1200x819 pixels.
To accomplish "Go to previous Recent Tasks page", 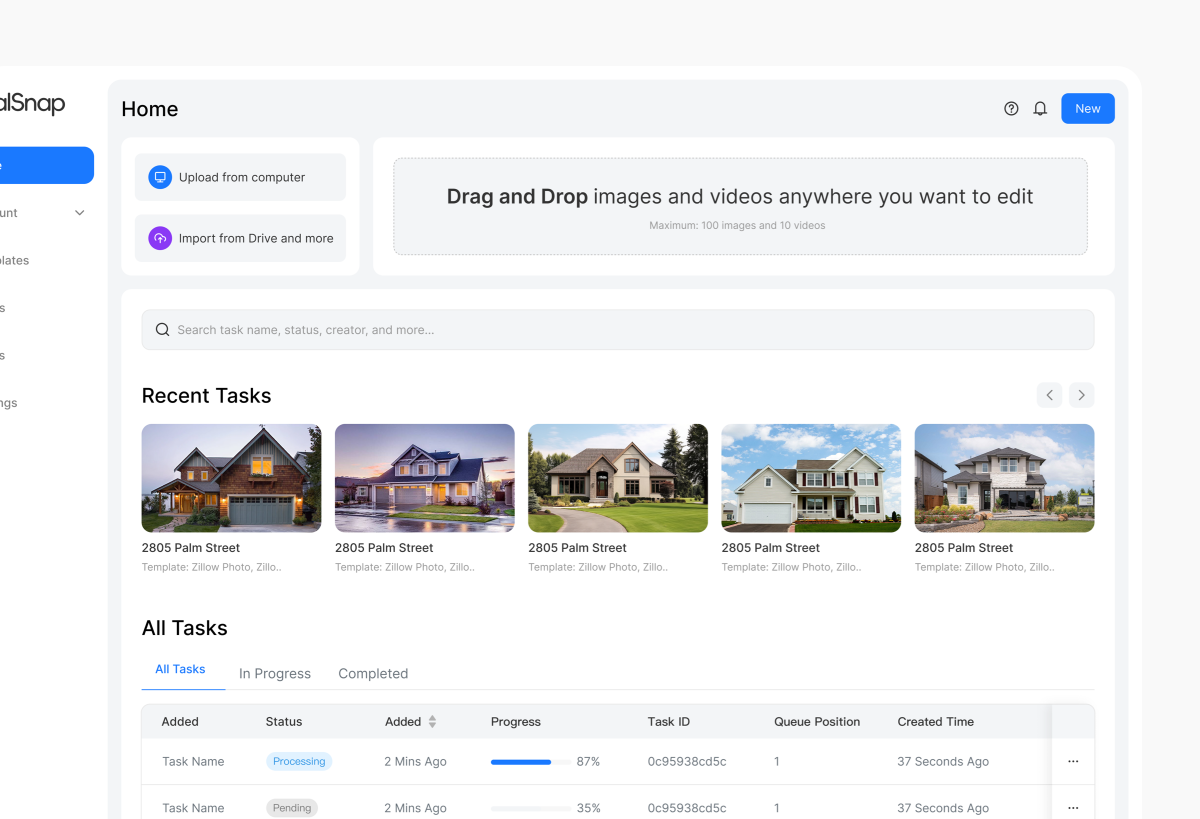I will (1049, 395).
